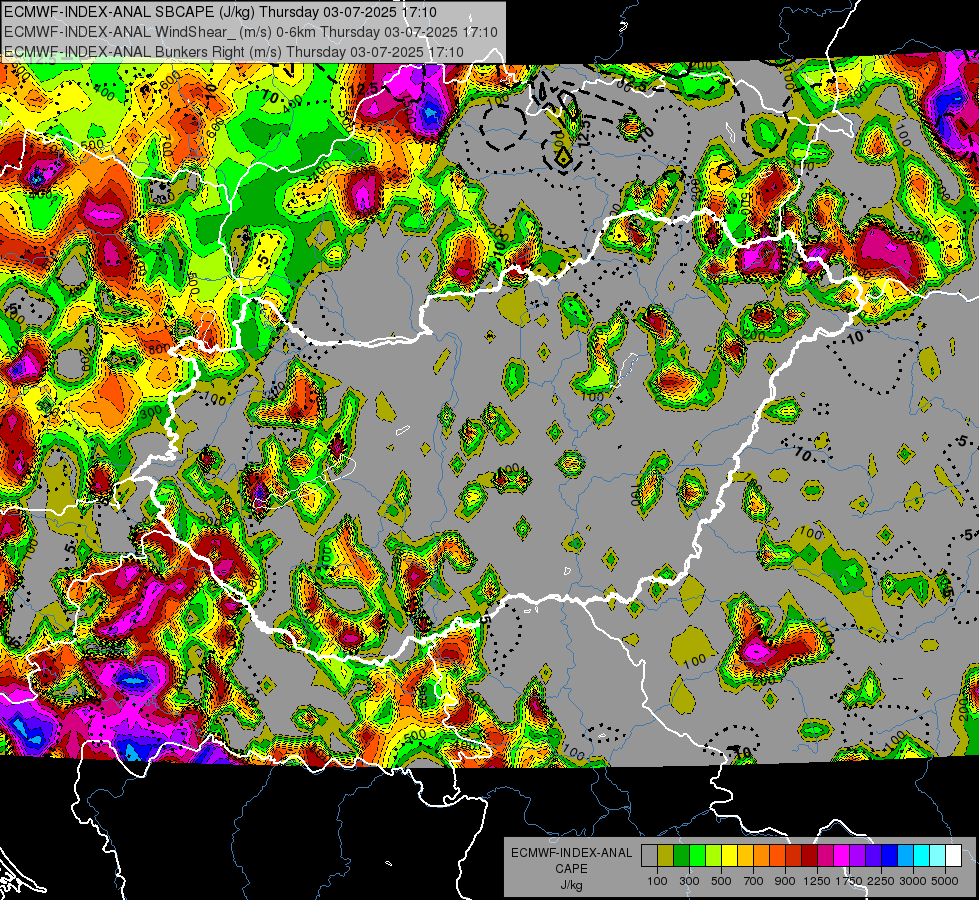Click the magenta legend color swatch
This screenshot has width=979, height=900.
[842, 855]
